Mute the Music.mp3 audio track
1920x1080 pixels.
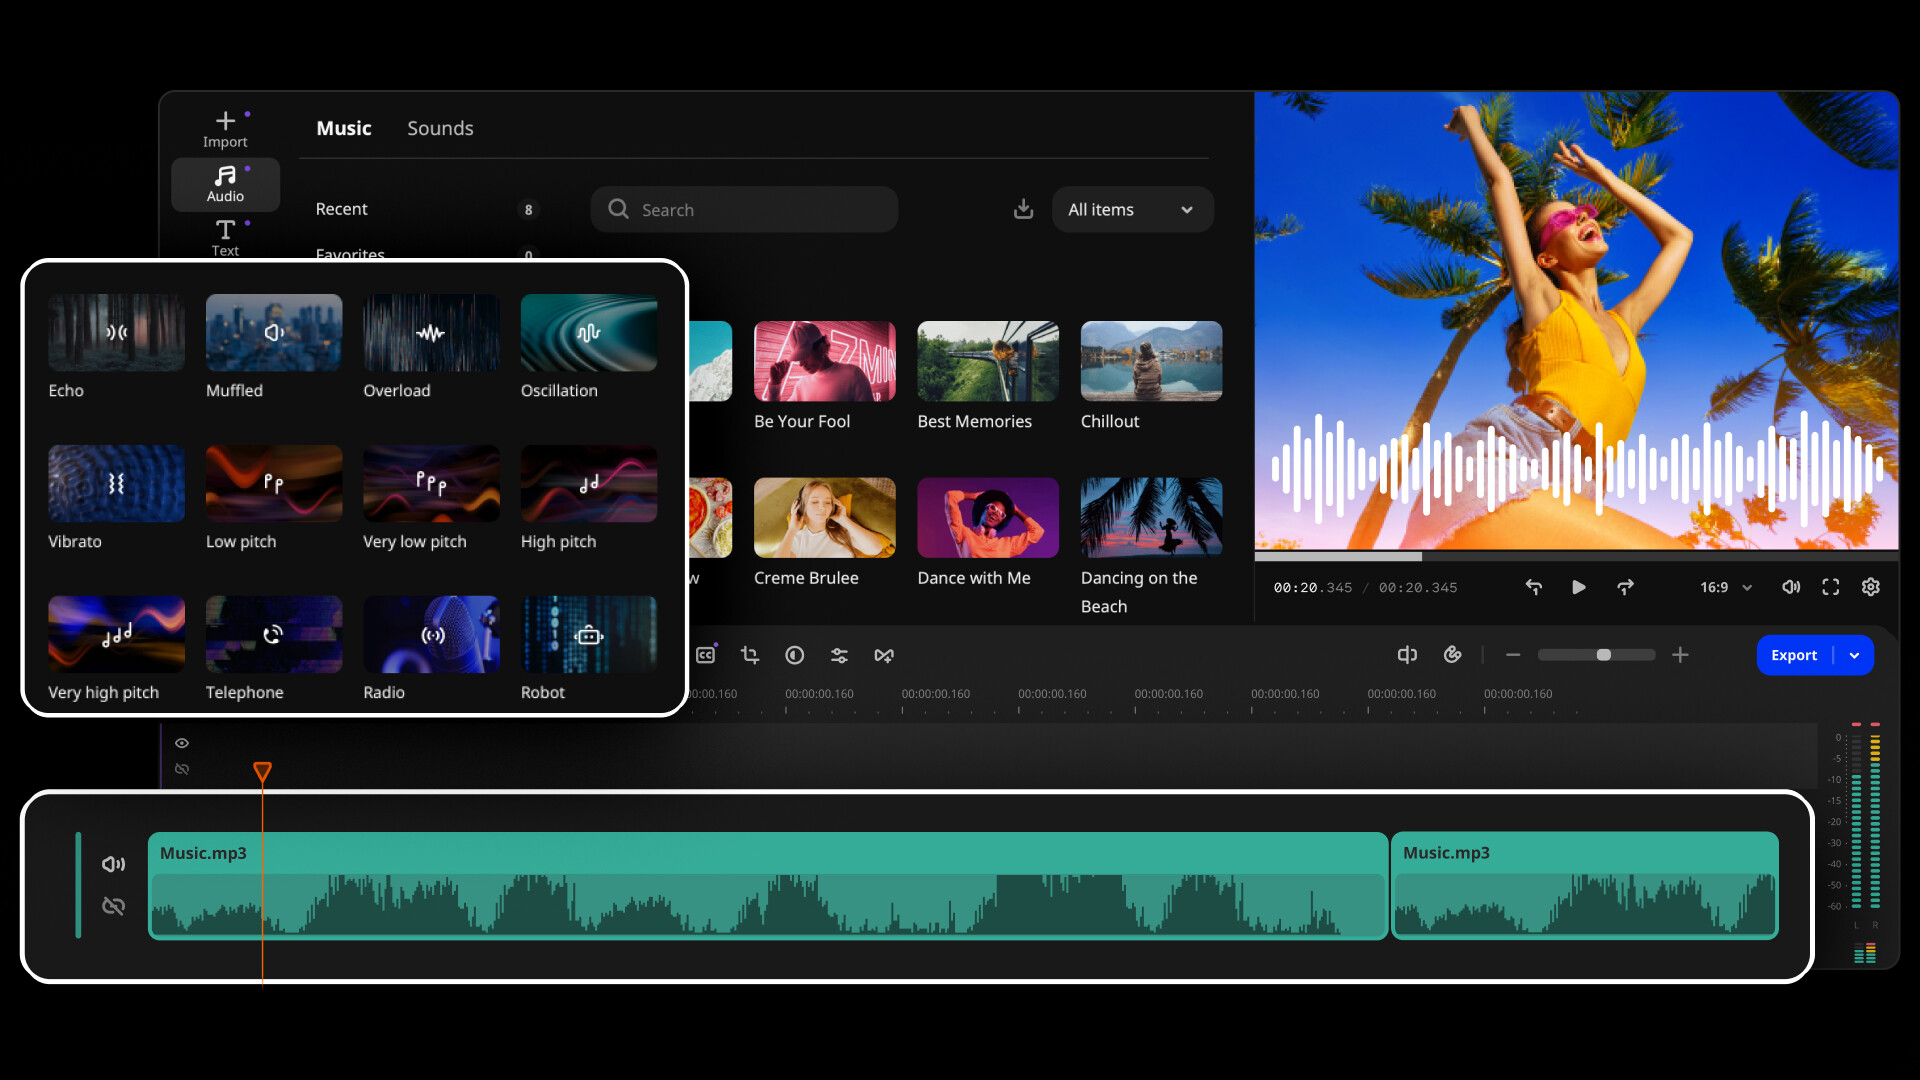click(x=113, y=863)
